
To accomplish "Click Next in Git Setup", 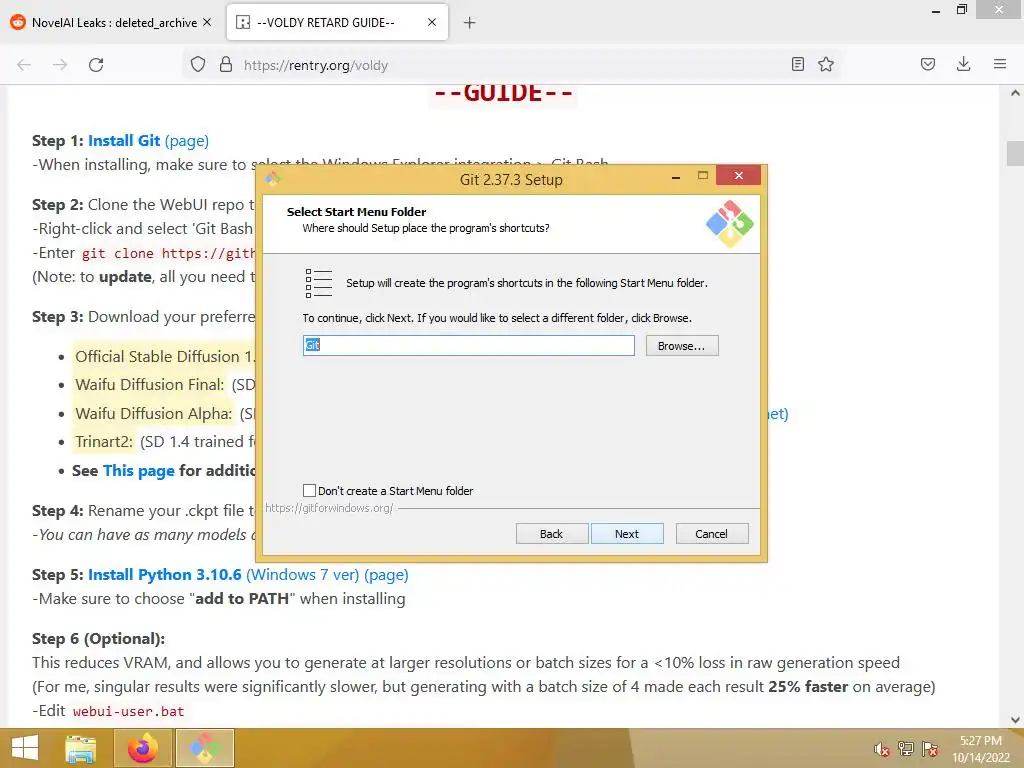I will coord(627,534).
